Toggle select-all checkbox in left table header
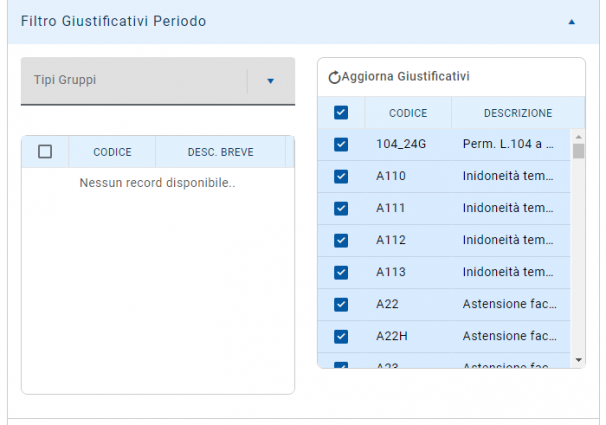This screenshot has height=425, width=606. (x=45, y=152)
